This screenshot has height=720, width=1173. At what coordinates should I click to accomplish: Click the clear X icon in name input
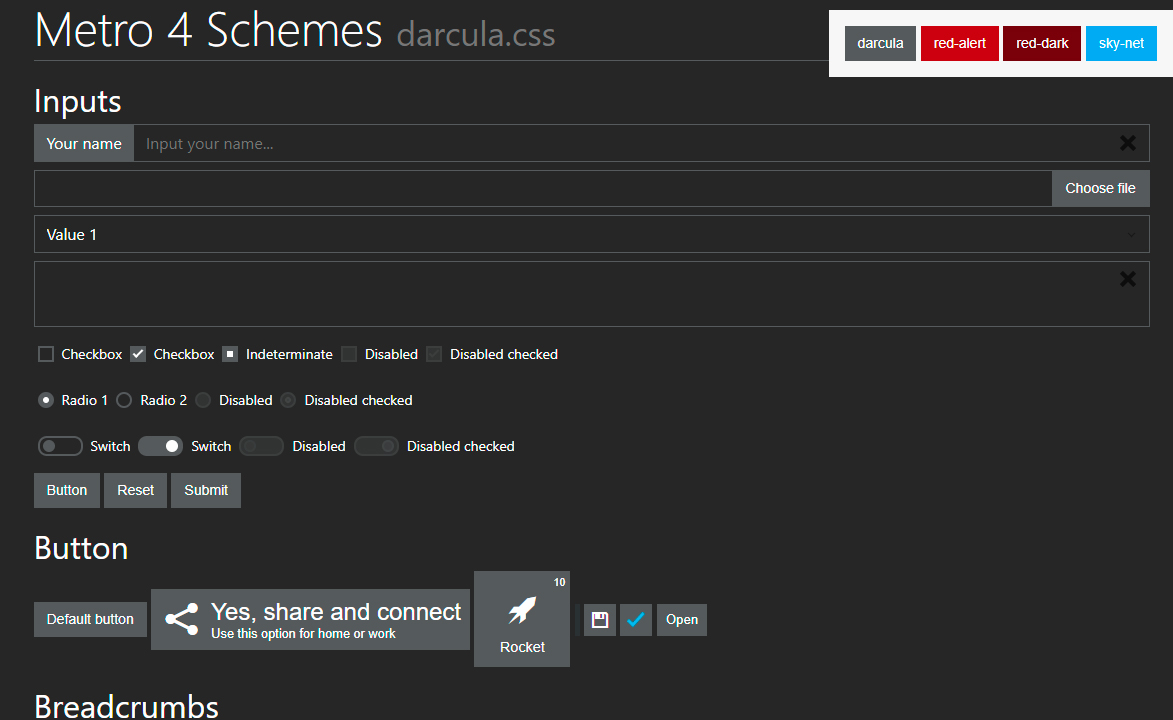tap(1127, 143)
